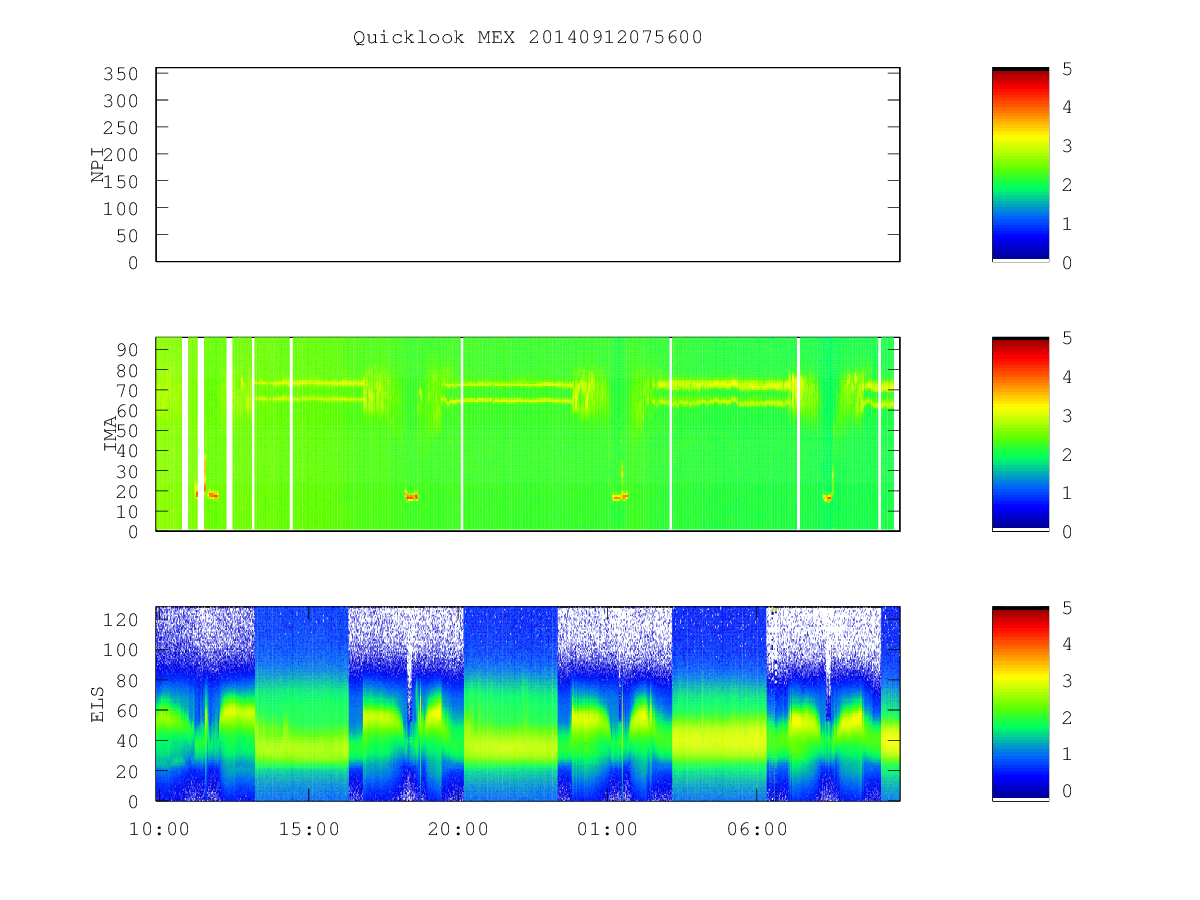Click the 40 tick on ELS axis
The width and height of the screenshot is (1200, 900).
[126, 741]
